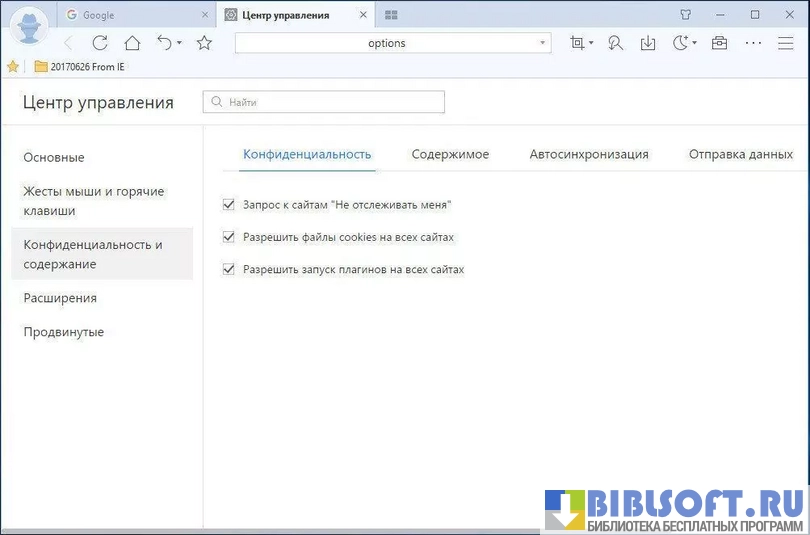Switch to the Автосинхронизация tab

point(589,154)
